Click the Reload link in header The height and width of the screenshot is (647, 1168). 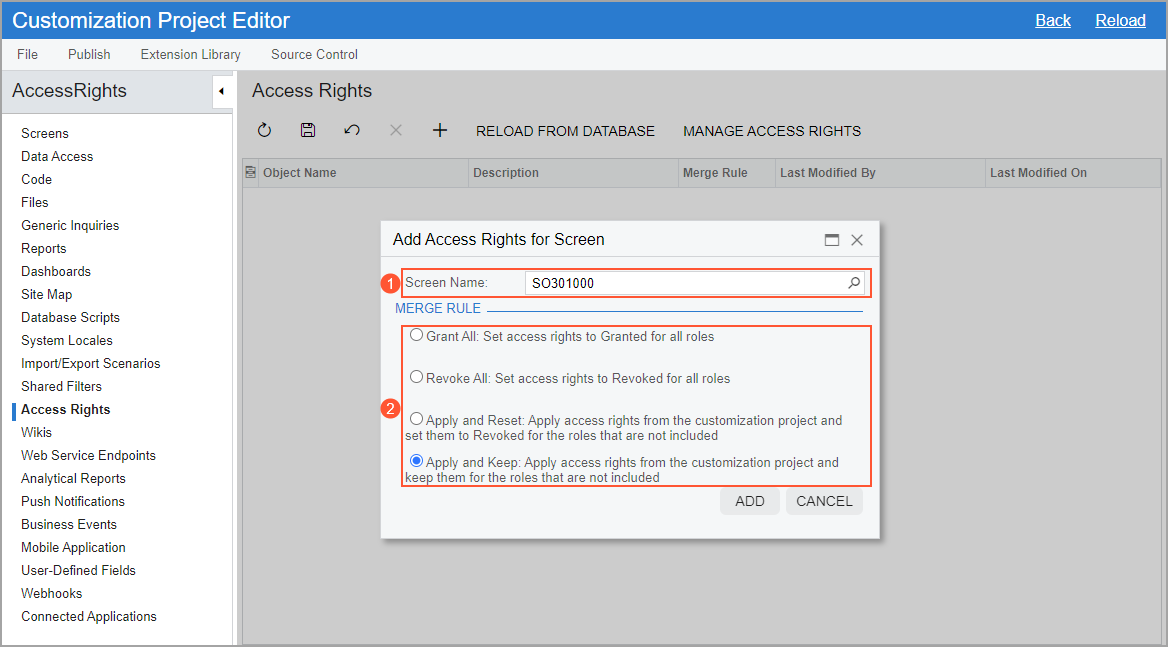pos(1120,20)
